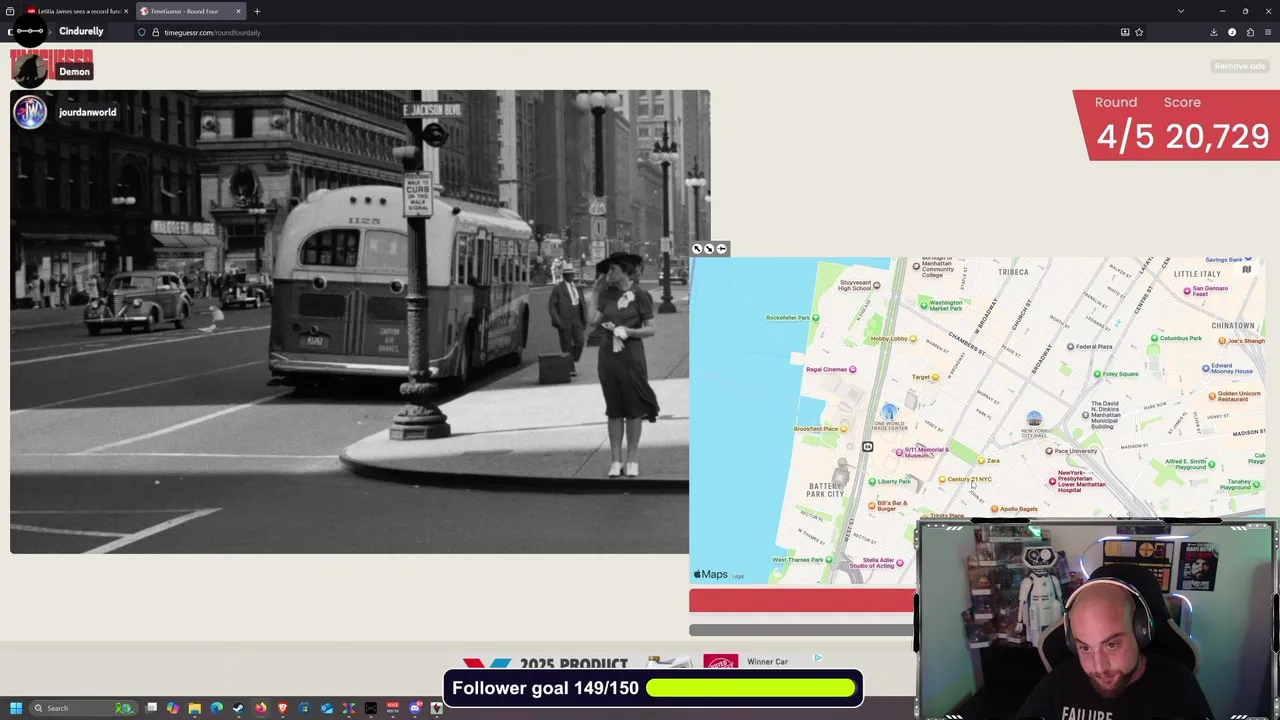Open Discord from the taskbar
Image resolution: width=1280 pixels, height=720 pixels.
415,708
